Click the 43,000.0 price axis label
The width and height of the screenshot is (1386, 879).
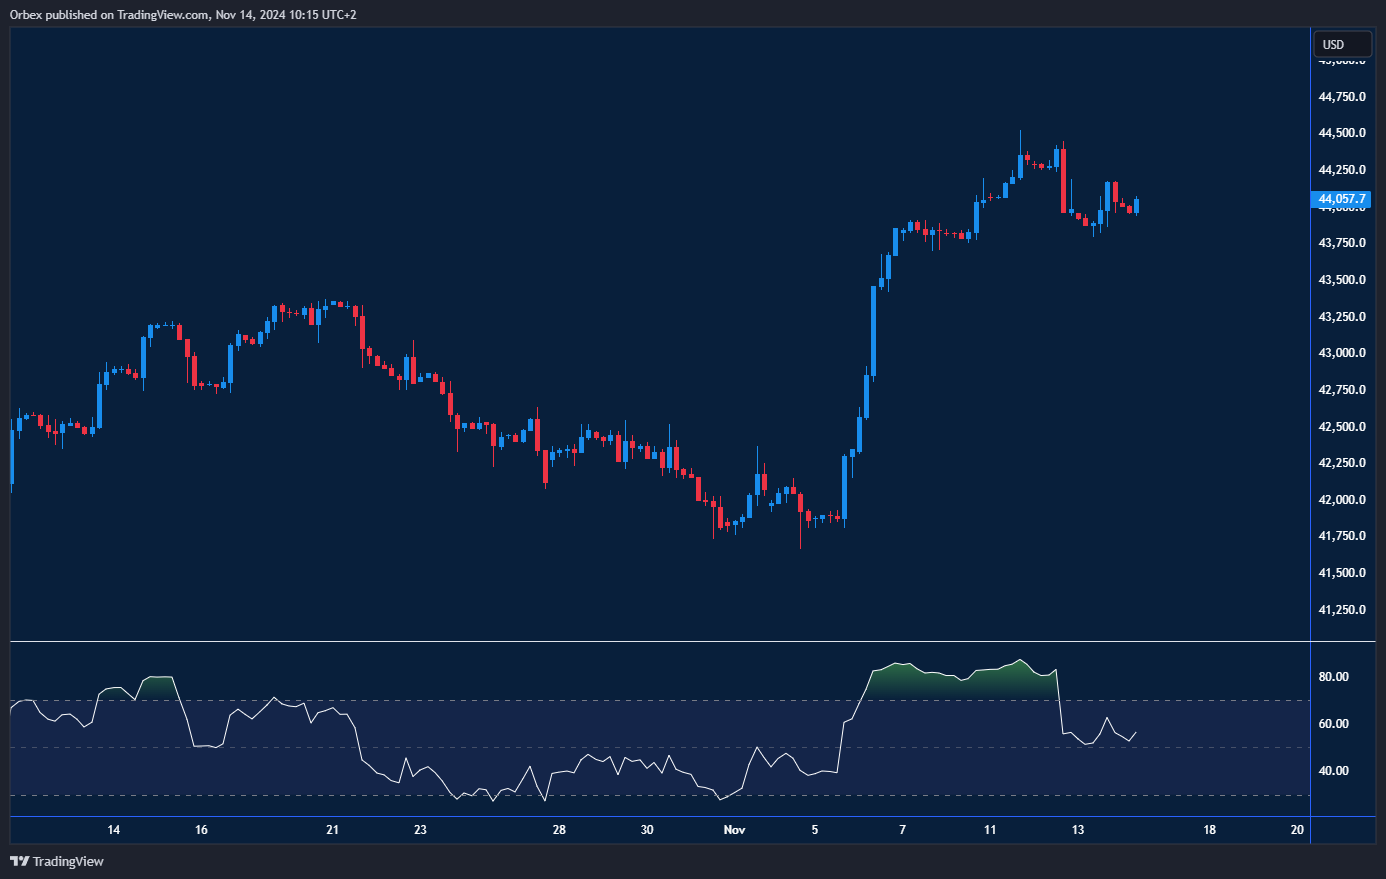[x=1341, y=353]
